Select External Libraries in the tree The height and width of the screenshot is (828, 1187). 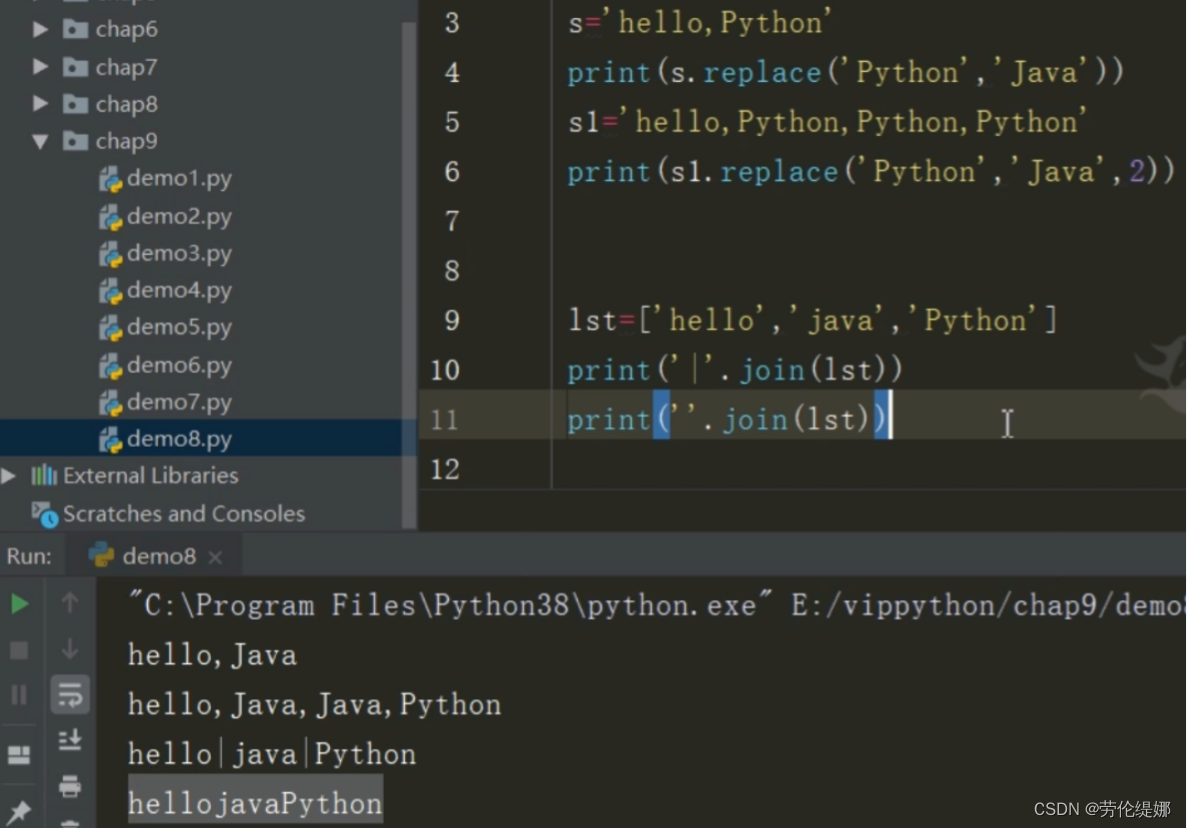click(151, 475)
